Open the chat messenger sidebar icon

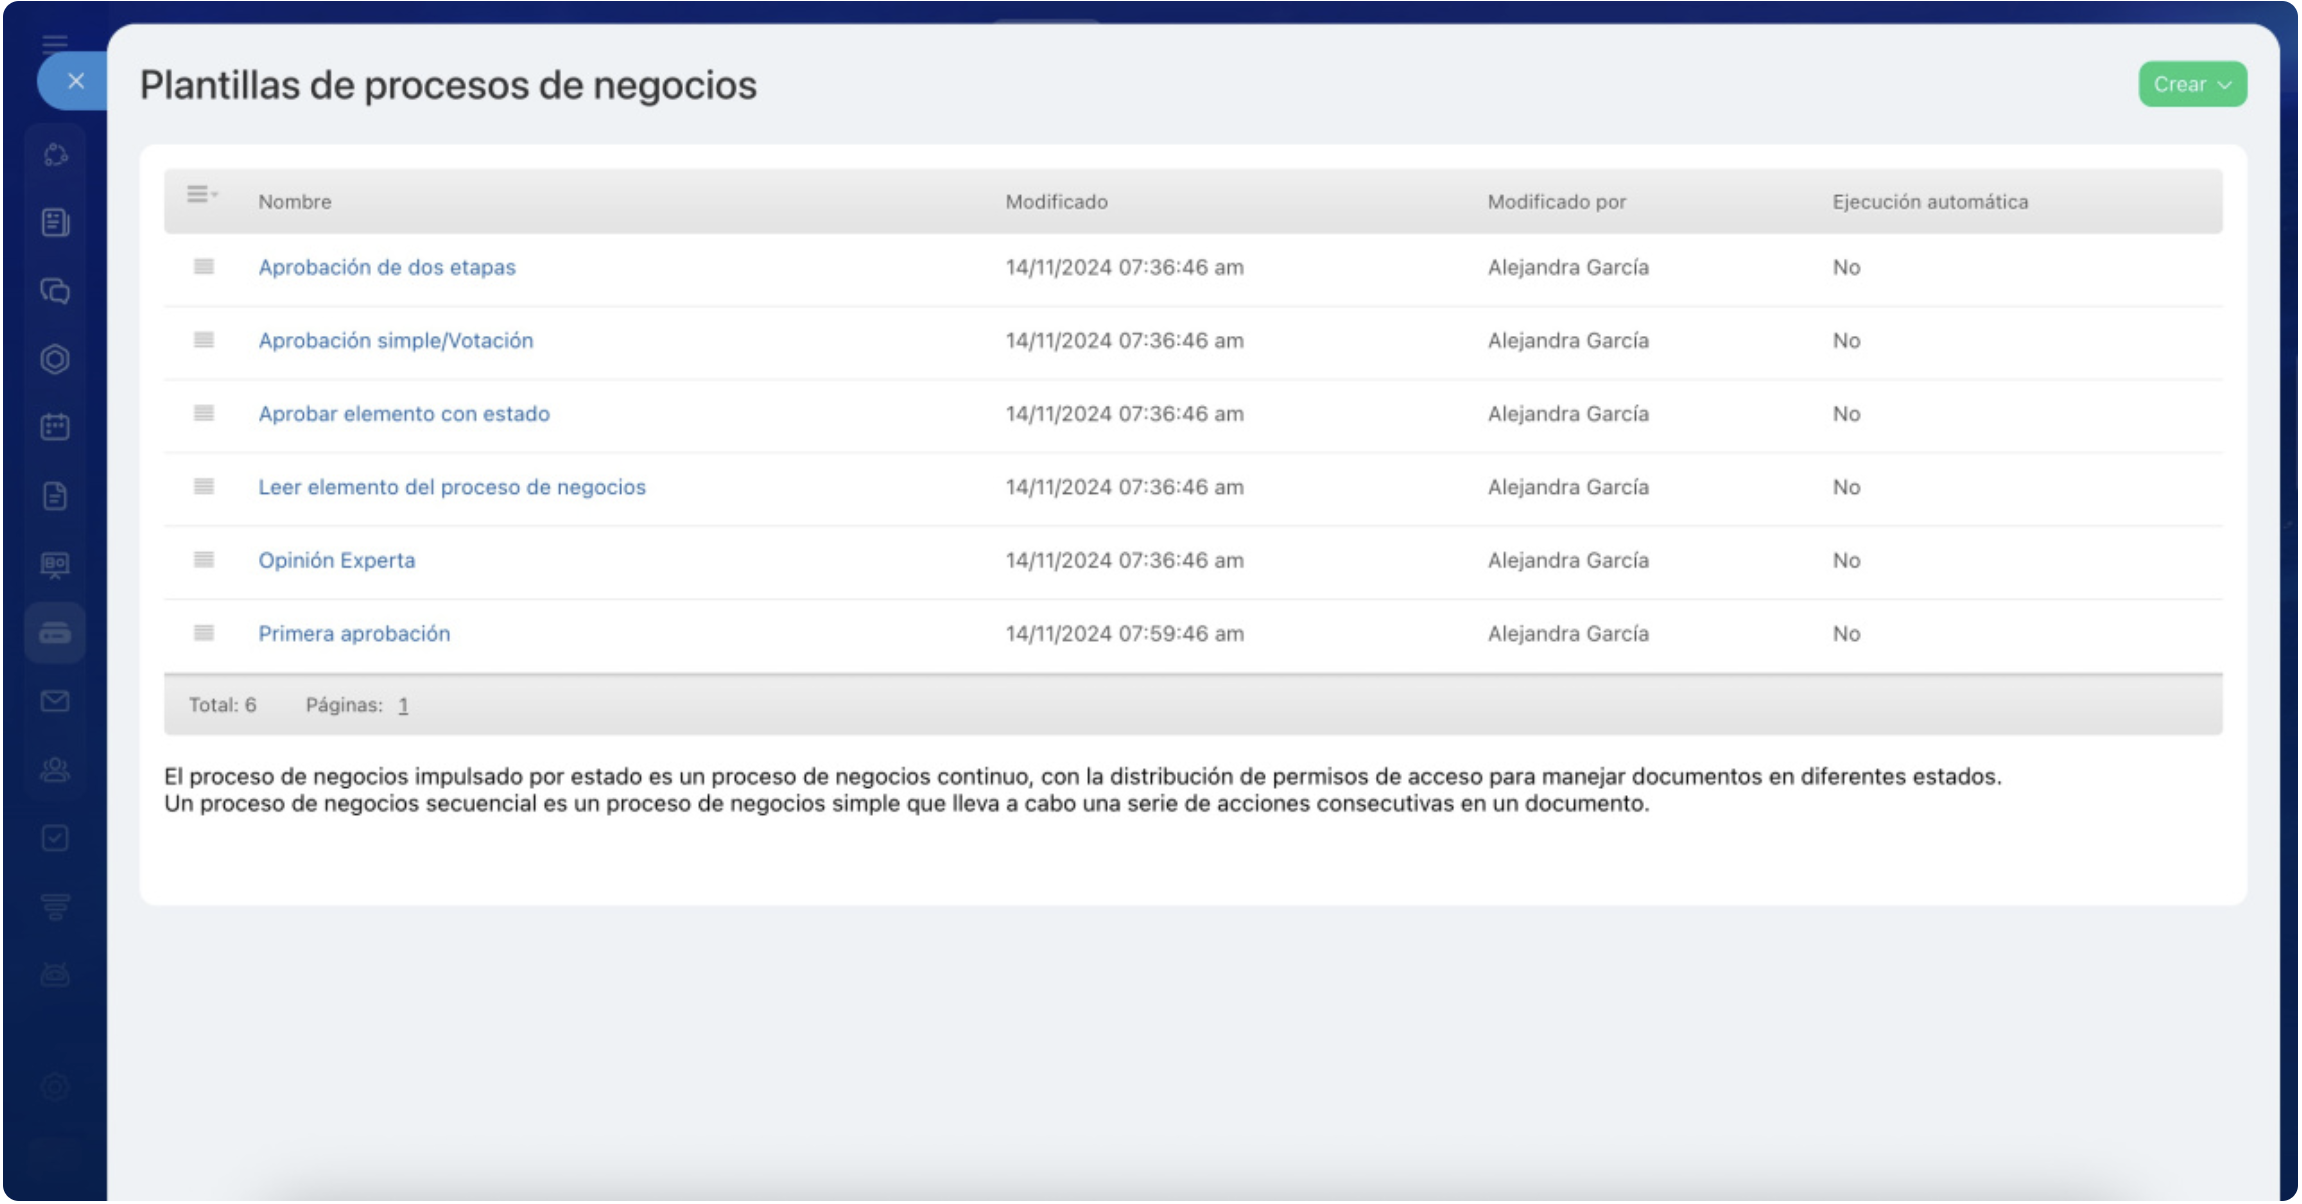click(x=55, y=291)
